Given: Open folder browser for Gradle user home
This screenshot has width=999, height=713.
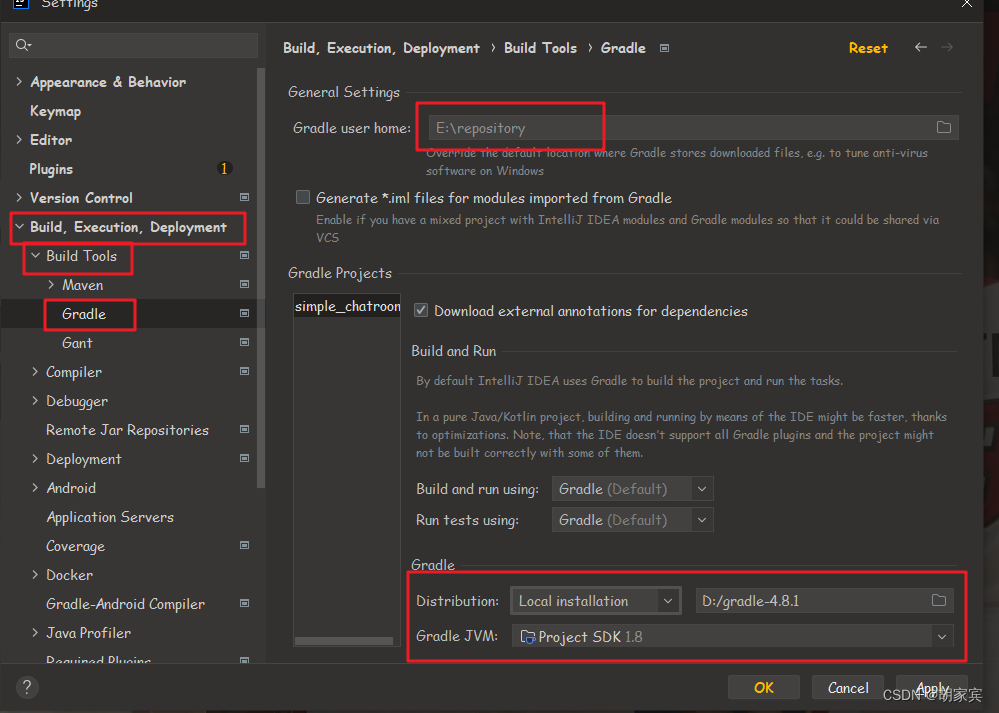Looking at the screenshot, I should coord(942,127).
